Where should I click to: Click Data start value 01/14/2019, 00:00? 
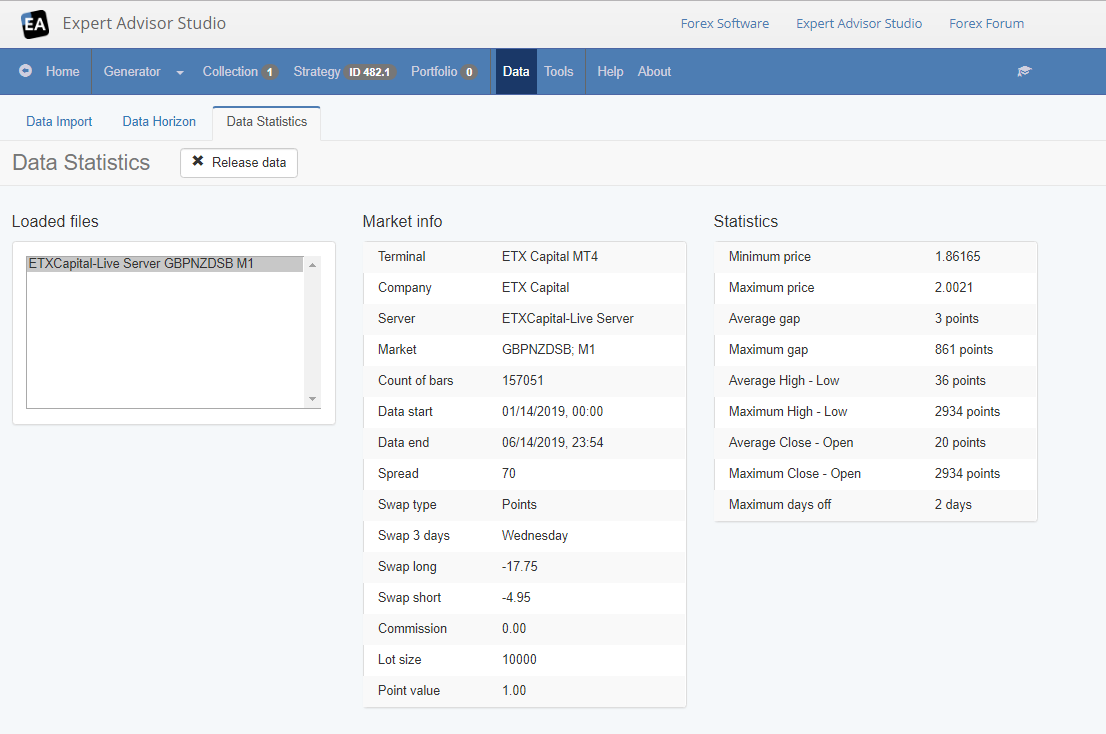pos(552,412)
